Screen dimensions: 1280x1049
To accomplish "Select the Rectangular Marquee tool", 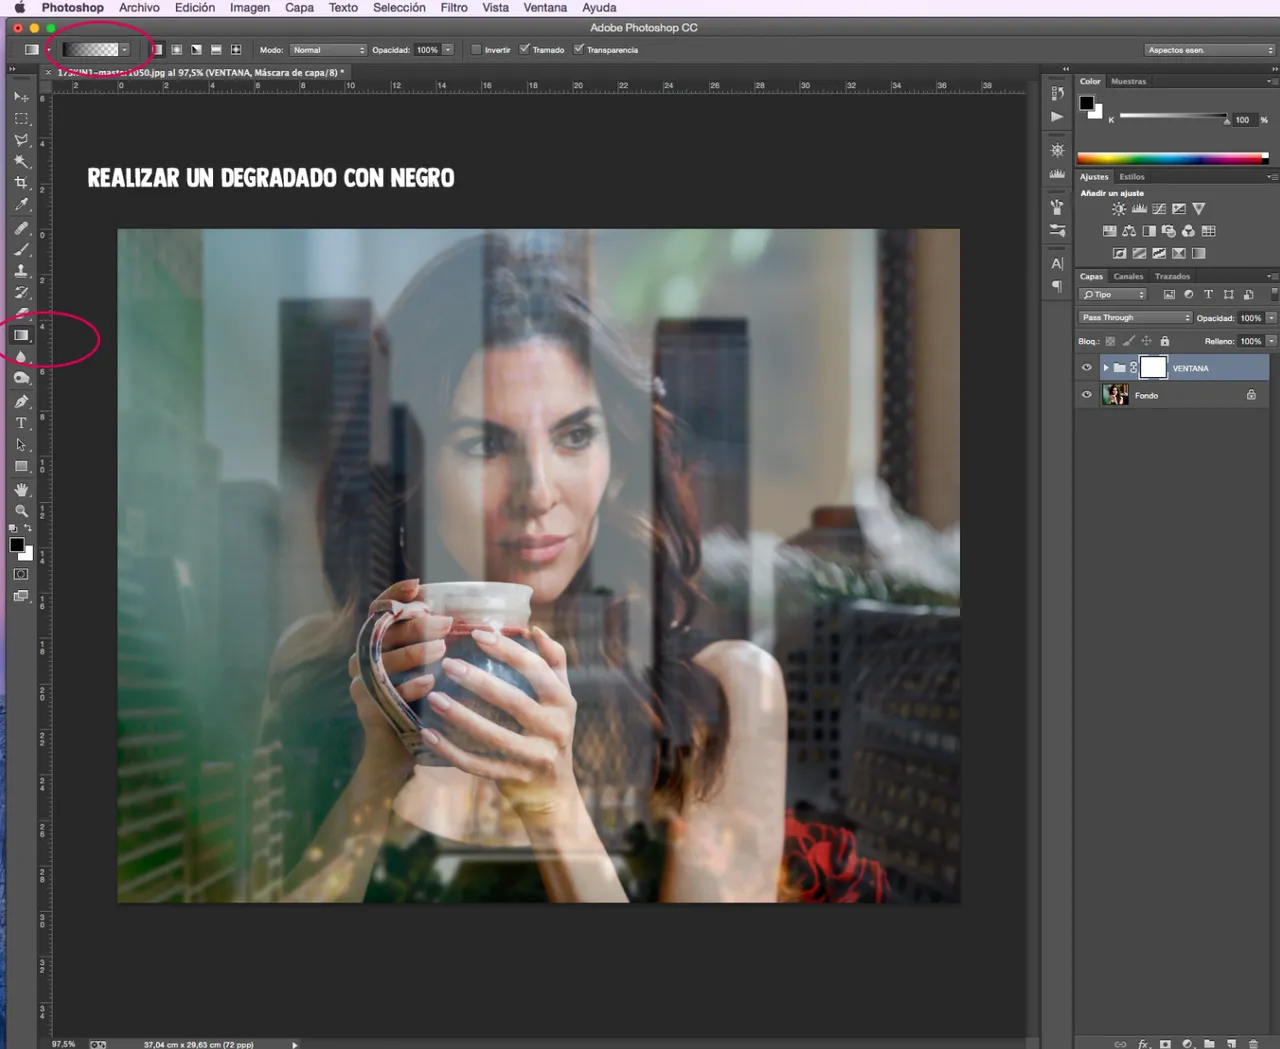I will pyautogui.click(x=21, y=118).
